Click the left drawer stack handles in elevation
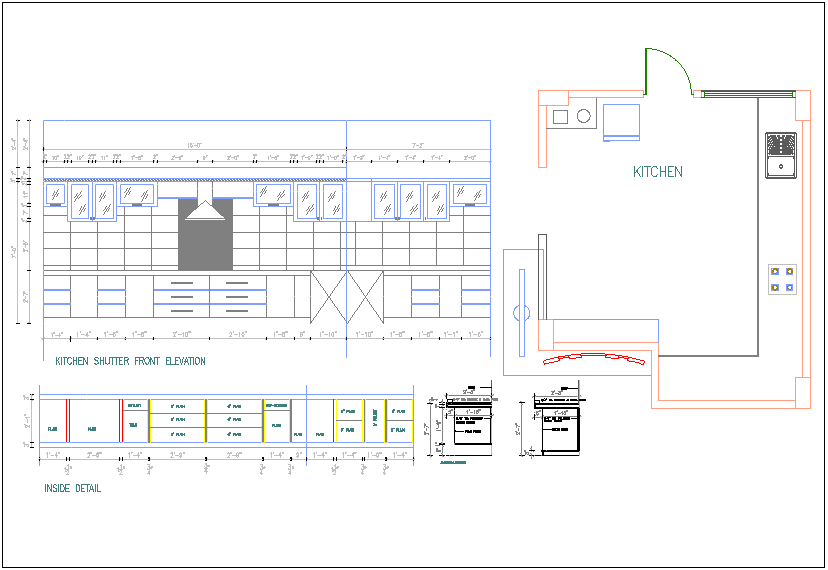Viewport: 828px width, 570px height. click(180, 296)
